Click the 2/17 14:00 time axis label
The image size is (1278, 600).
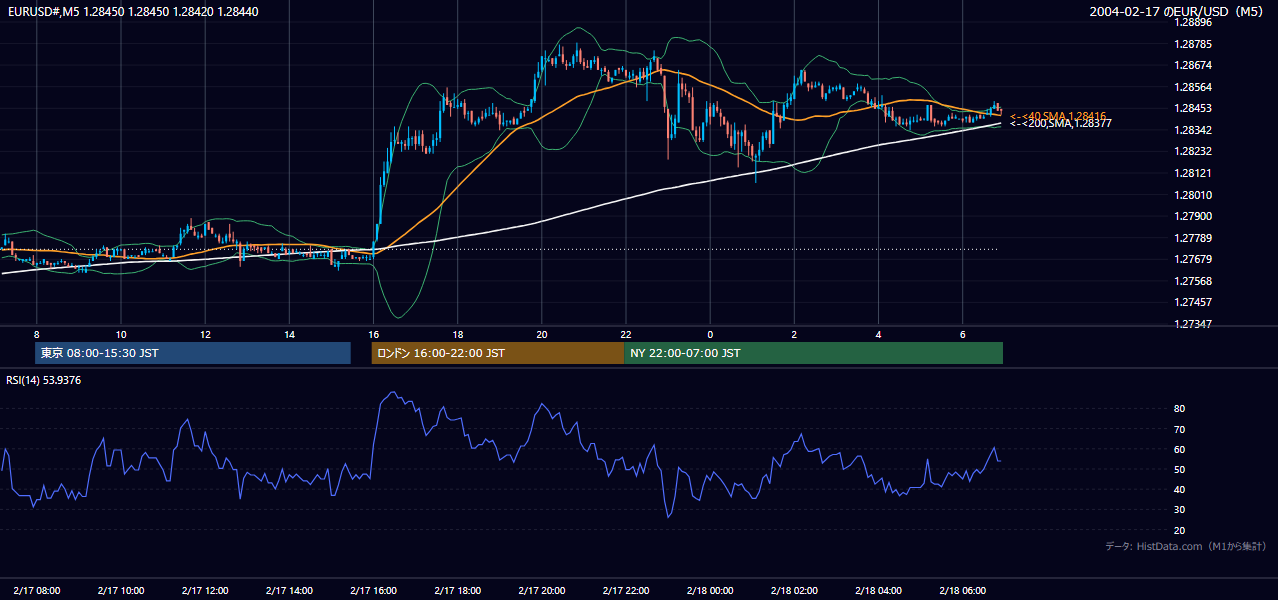pyautogui.click(x=289, y=590)
